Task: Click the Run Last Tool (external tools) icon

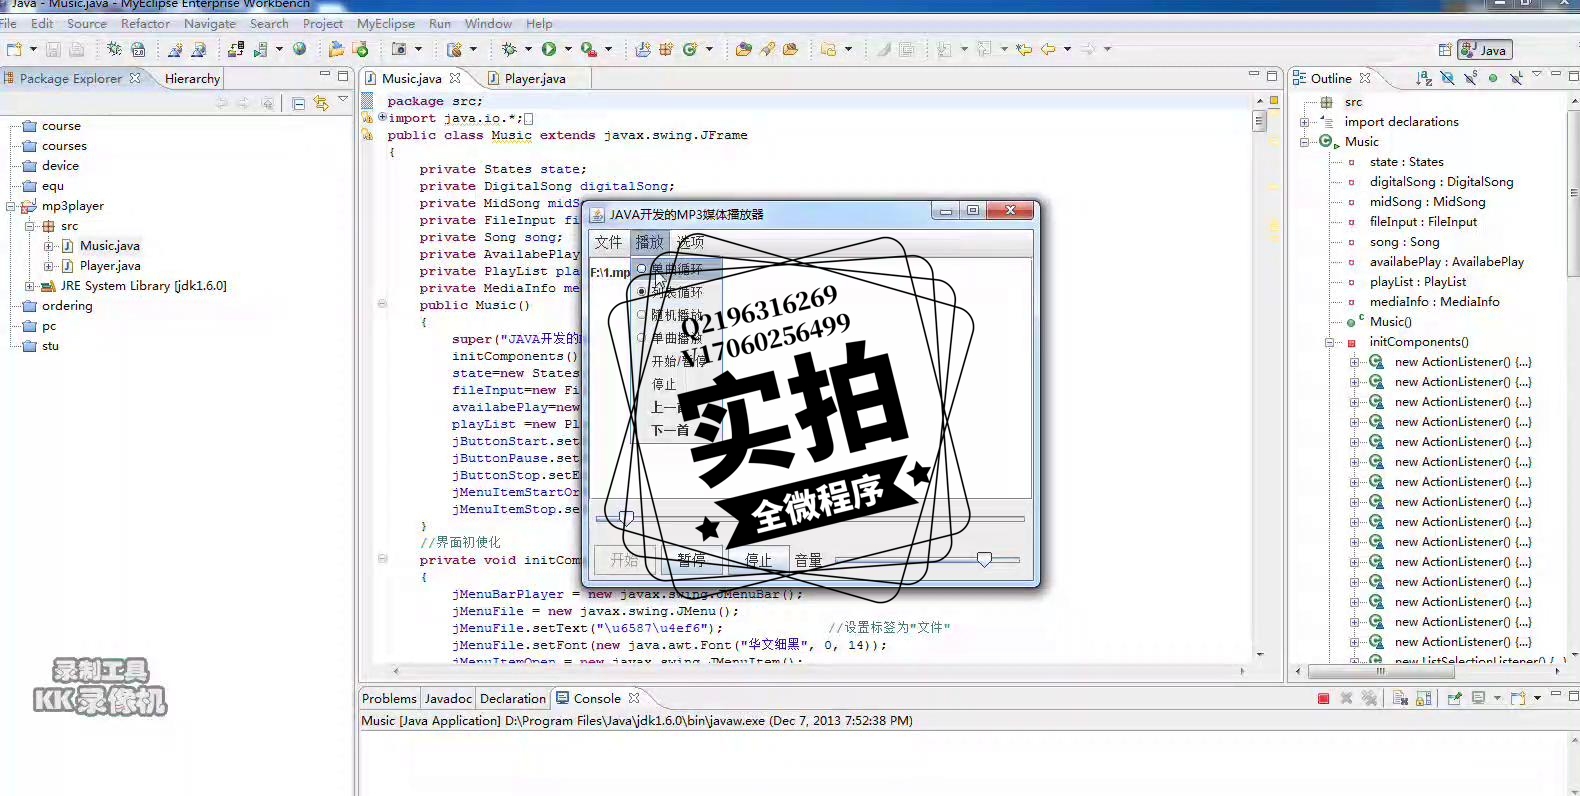Action: [x=589, y=49]
